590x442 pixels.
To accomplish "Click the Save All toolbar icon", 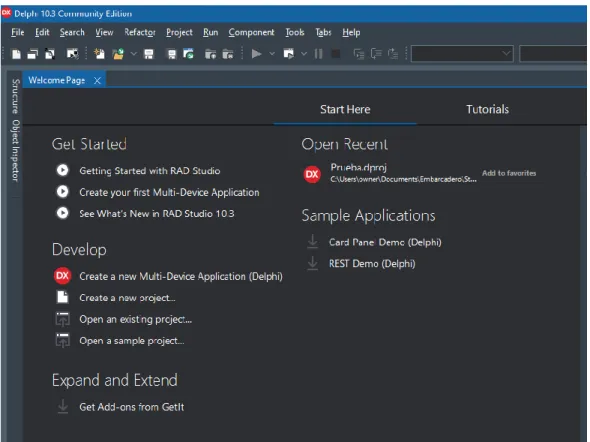I will click(172, 54).
